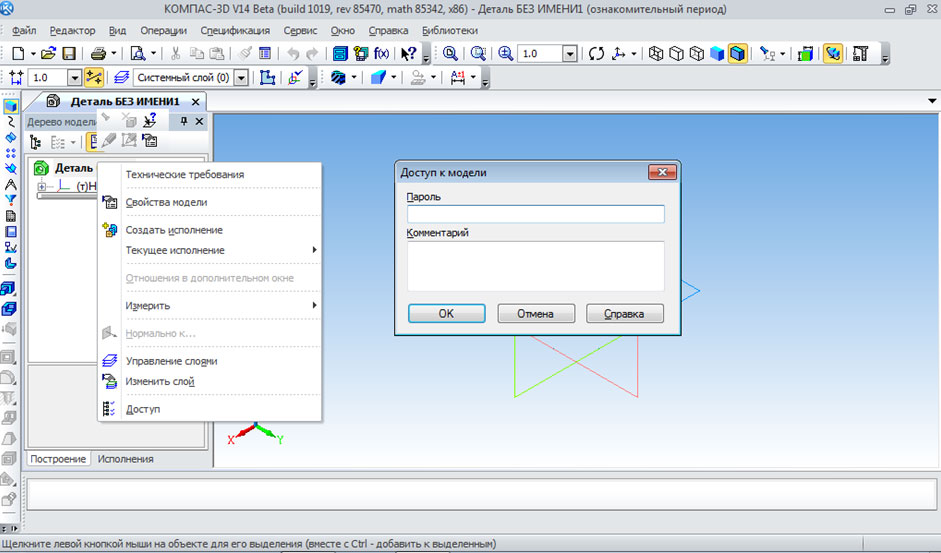Open Текущее исполнение submenu
This screenshot has width=941, height=553.
(x=209, y=250)
